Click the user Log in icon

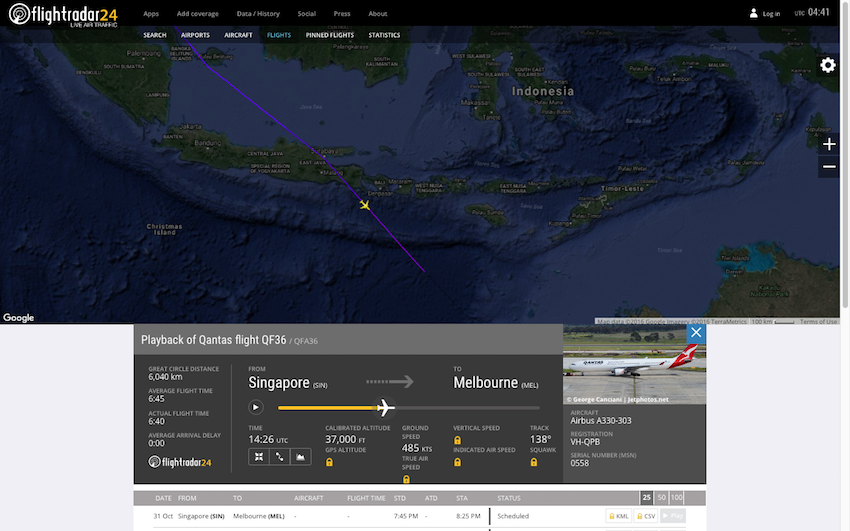[754, 14]
